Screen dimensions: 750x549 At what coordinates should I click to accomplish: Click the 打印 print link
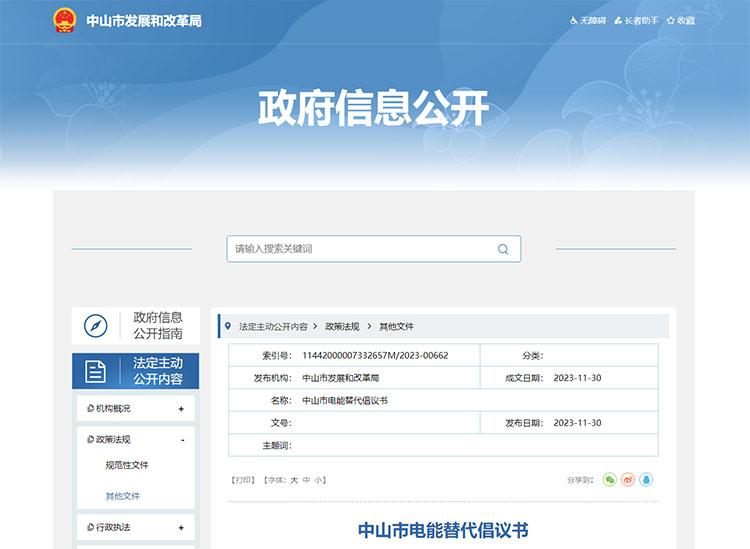click(243, 480)
